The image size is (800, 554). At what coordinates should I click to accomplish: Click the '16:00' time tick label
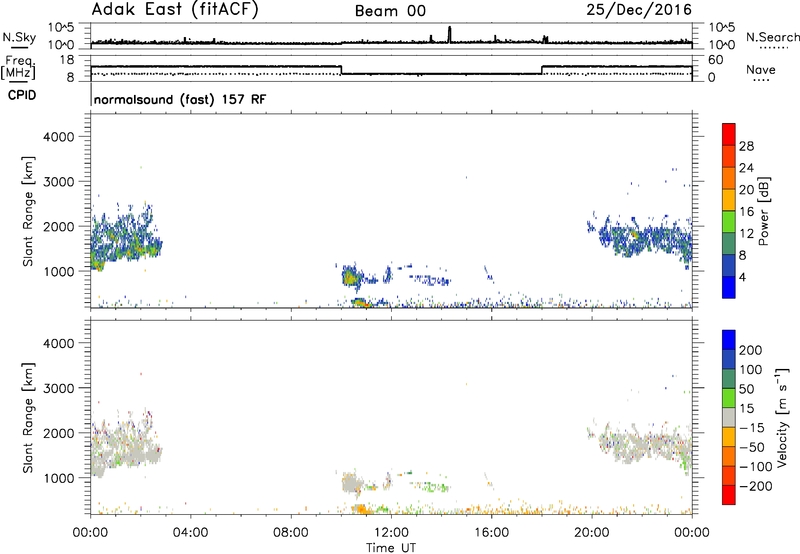[x=491, y=533]
